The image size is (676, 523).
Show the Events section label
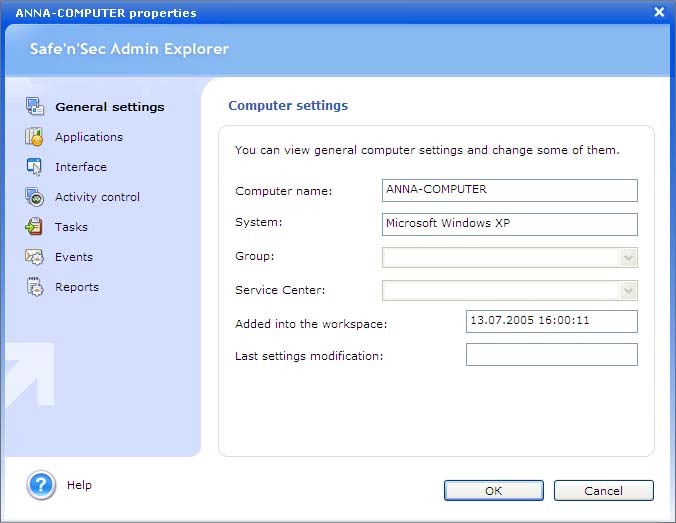(74, 257)
